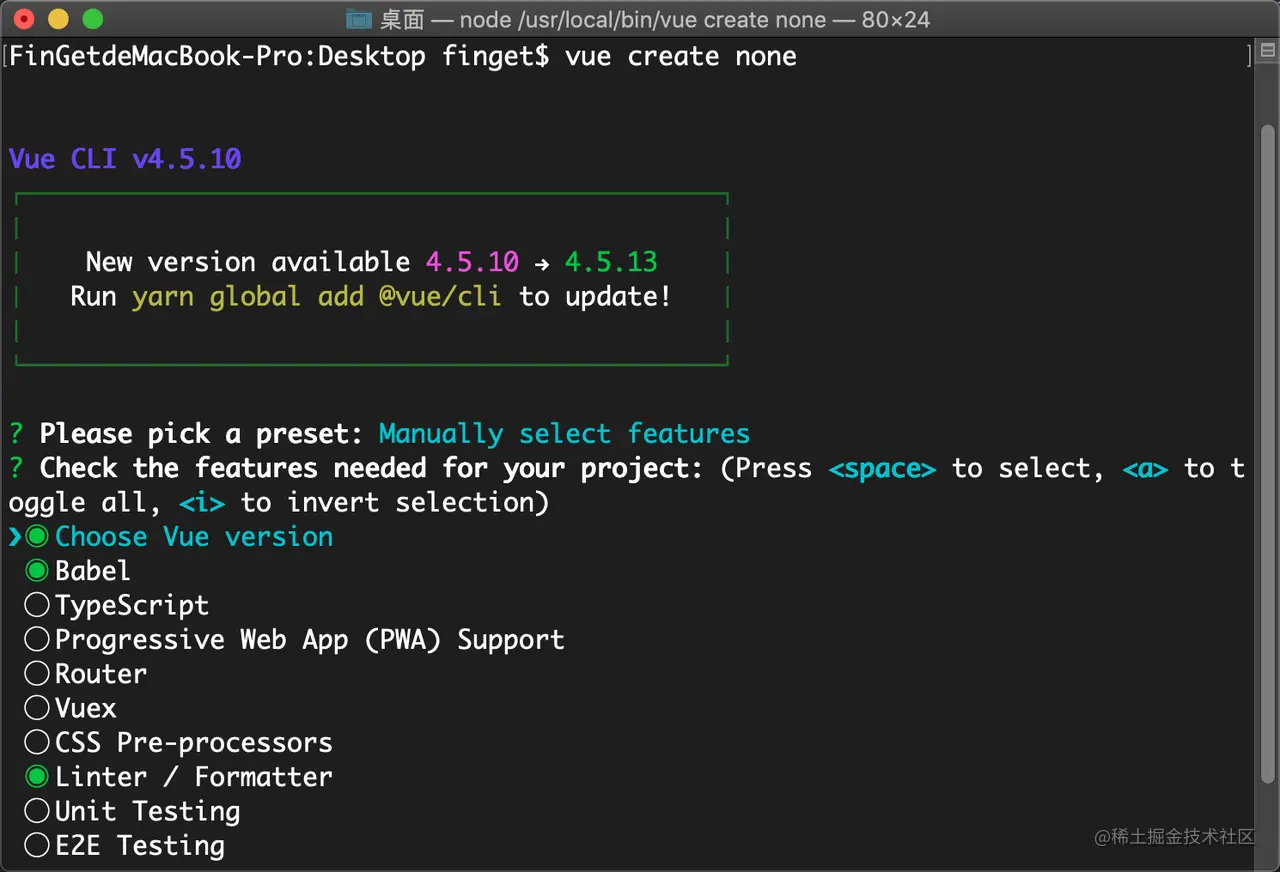The height and width of the screenshot is (872, 1280).
Task: Check the E2E Testing option
Action: tap(37, 846)
